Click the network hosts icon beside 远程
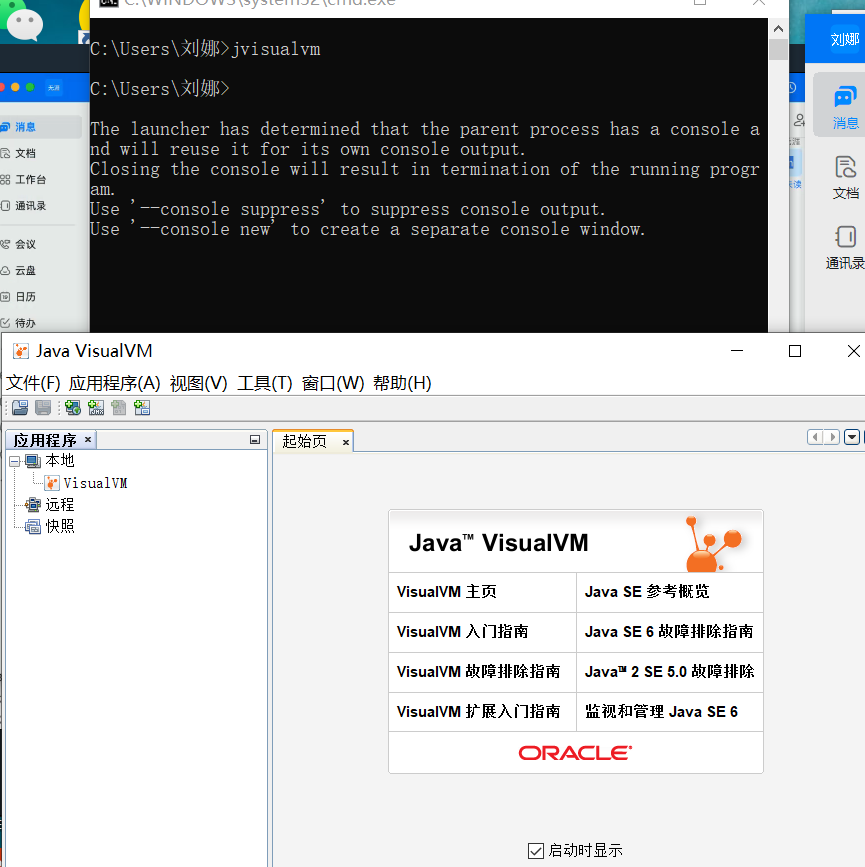This screenshot has width=865, height=867. tap(33, 505)
